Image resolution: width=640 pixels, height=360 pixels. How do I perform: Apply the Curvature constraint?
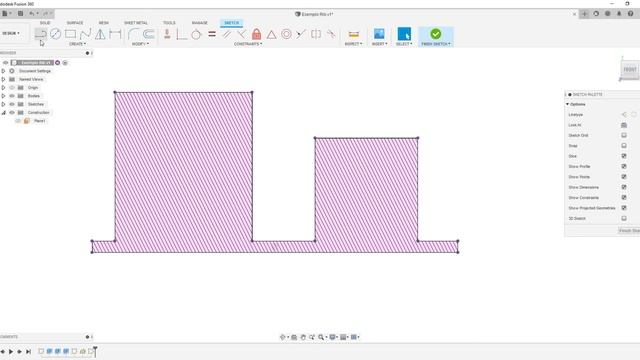tap(331, 34)
